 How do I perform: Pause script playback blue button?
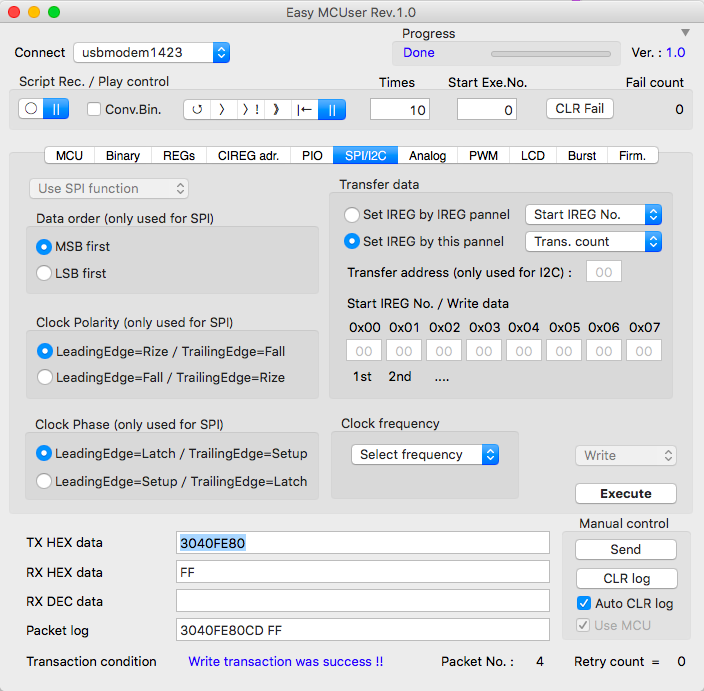332,110
